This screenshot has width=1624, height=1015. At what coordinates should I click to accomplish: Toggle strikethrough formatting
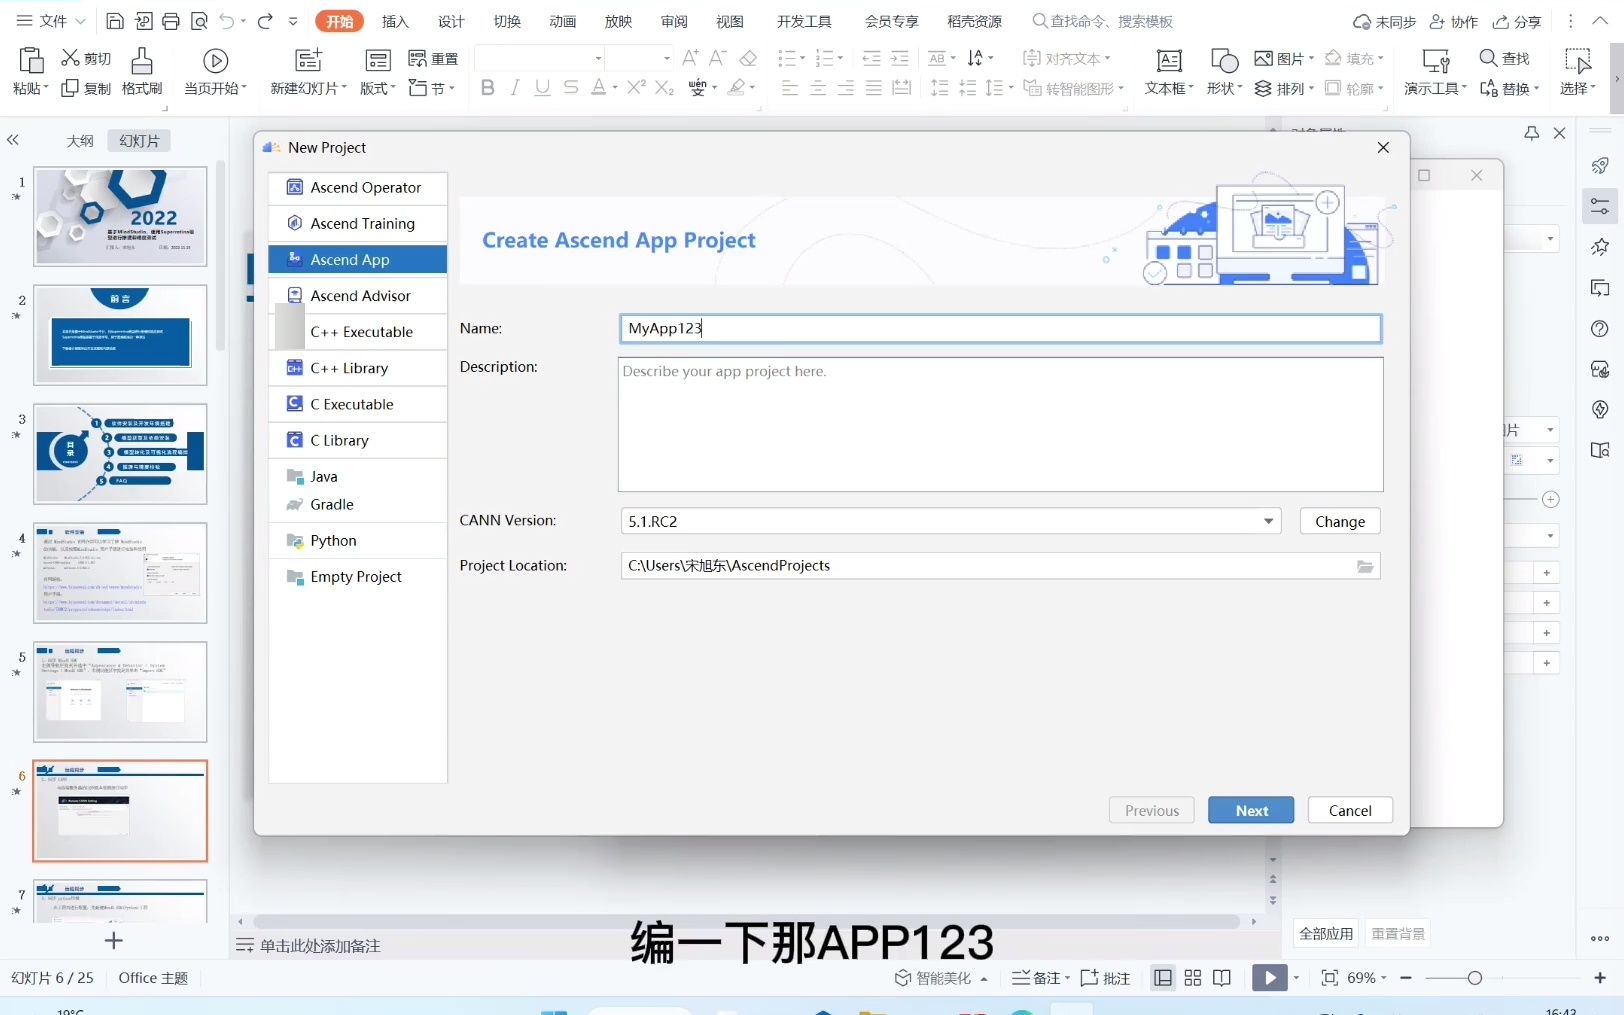click(570, 88)
